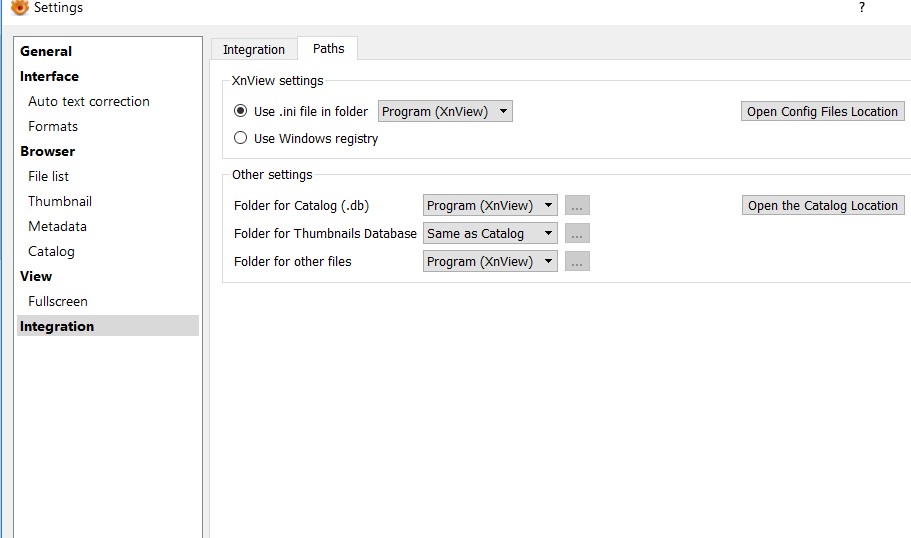Open the General settings category

[x=46, y=51]
